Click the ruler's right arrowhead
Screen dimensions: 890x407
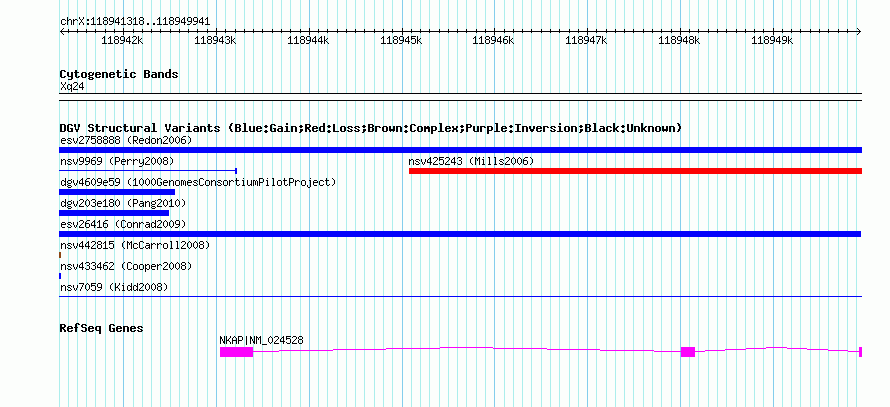pos(859,31)
